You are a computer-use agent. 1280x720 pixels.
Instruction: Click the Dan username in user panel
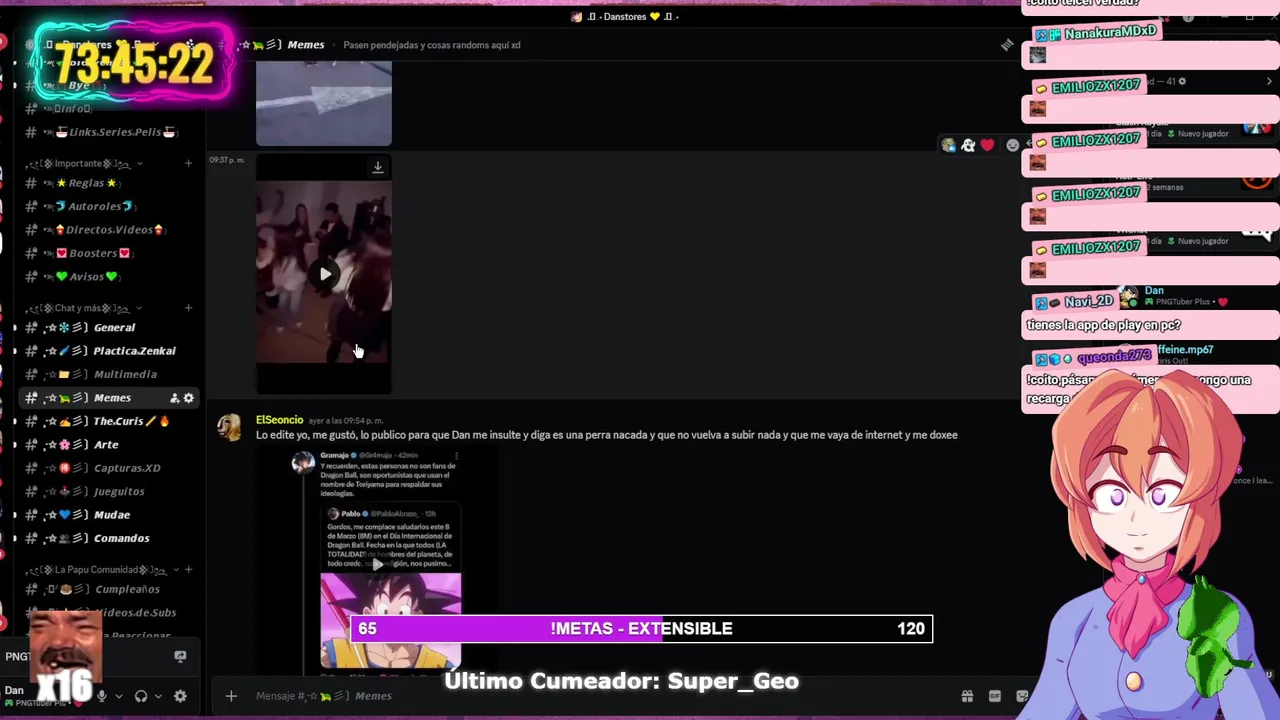(14, 690)
